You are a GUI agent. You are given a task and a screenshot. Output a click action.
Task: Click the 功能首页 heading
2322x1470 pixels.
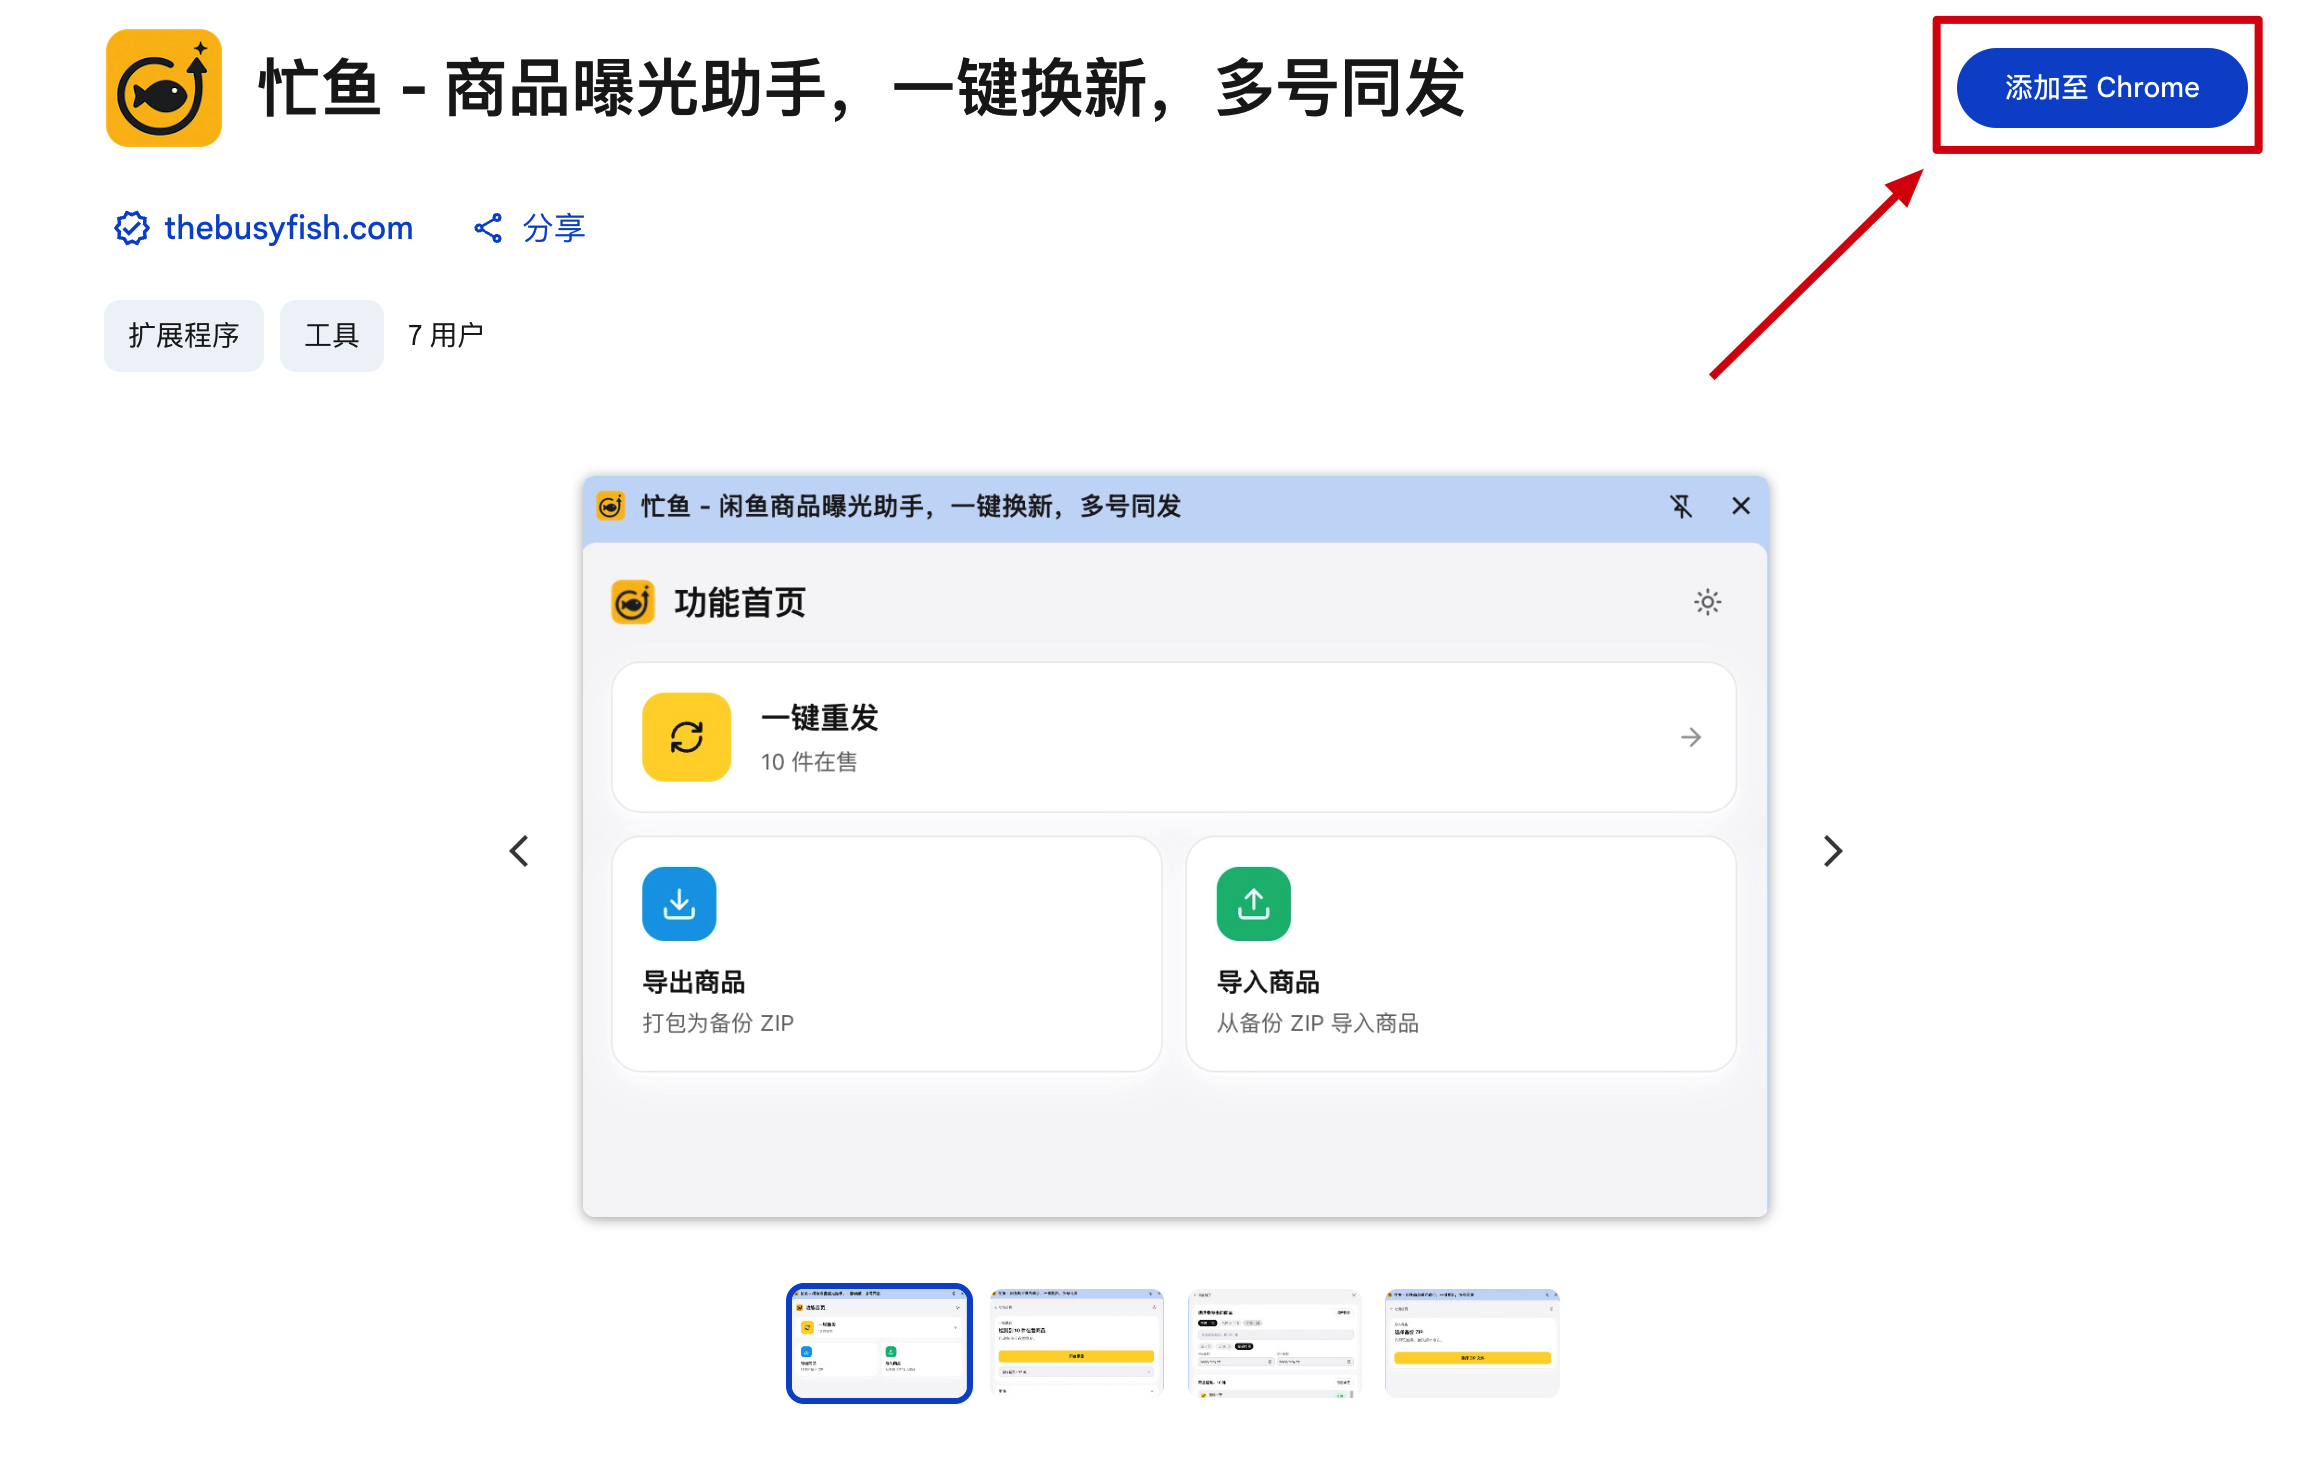click(x=740, y=602)
